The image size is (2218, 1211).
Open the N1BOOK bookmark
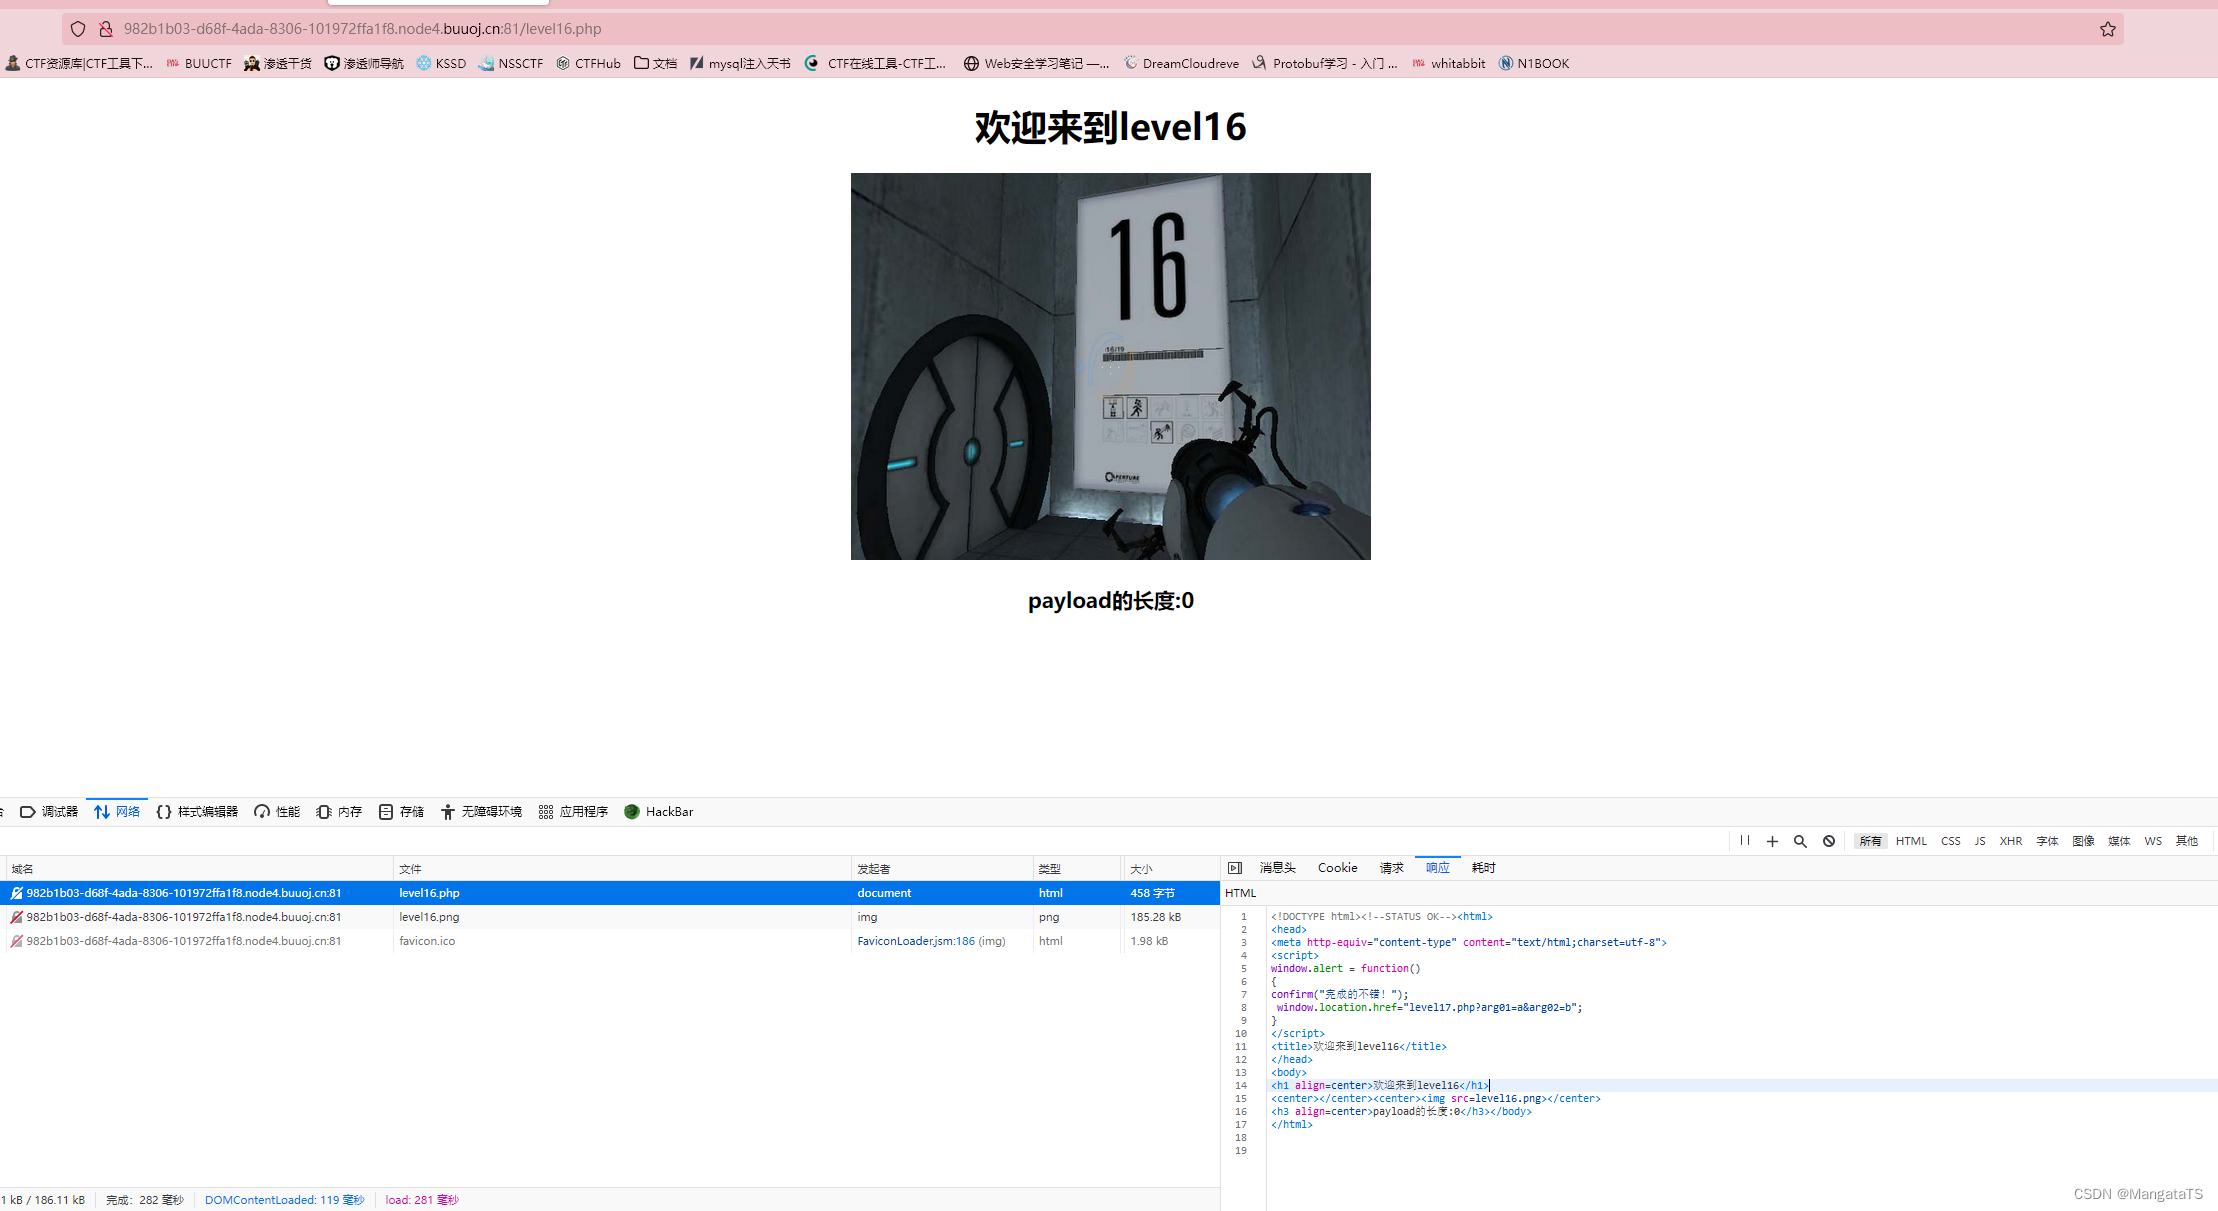[1534, 63]
